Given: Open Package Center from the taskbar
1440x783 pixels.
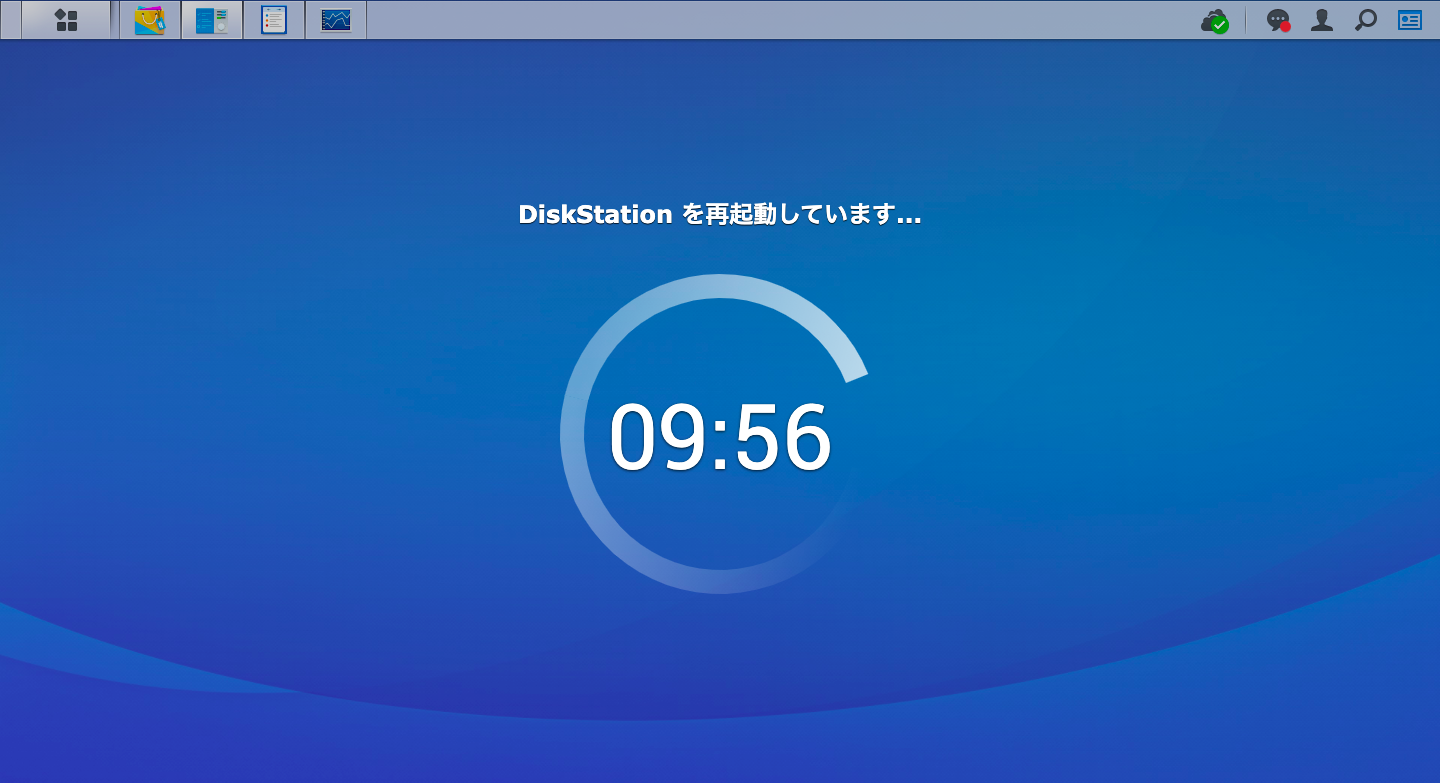Looking at the screenshot, I should click(150, 20).
